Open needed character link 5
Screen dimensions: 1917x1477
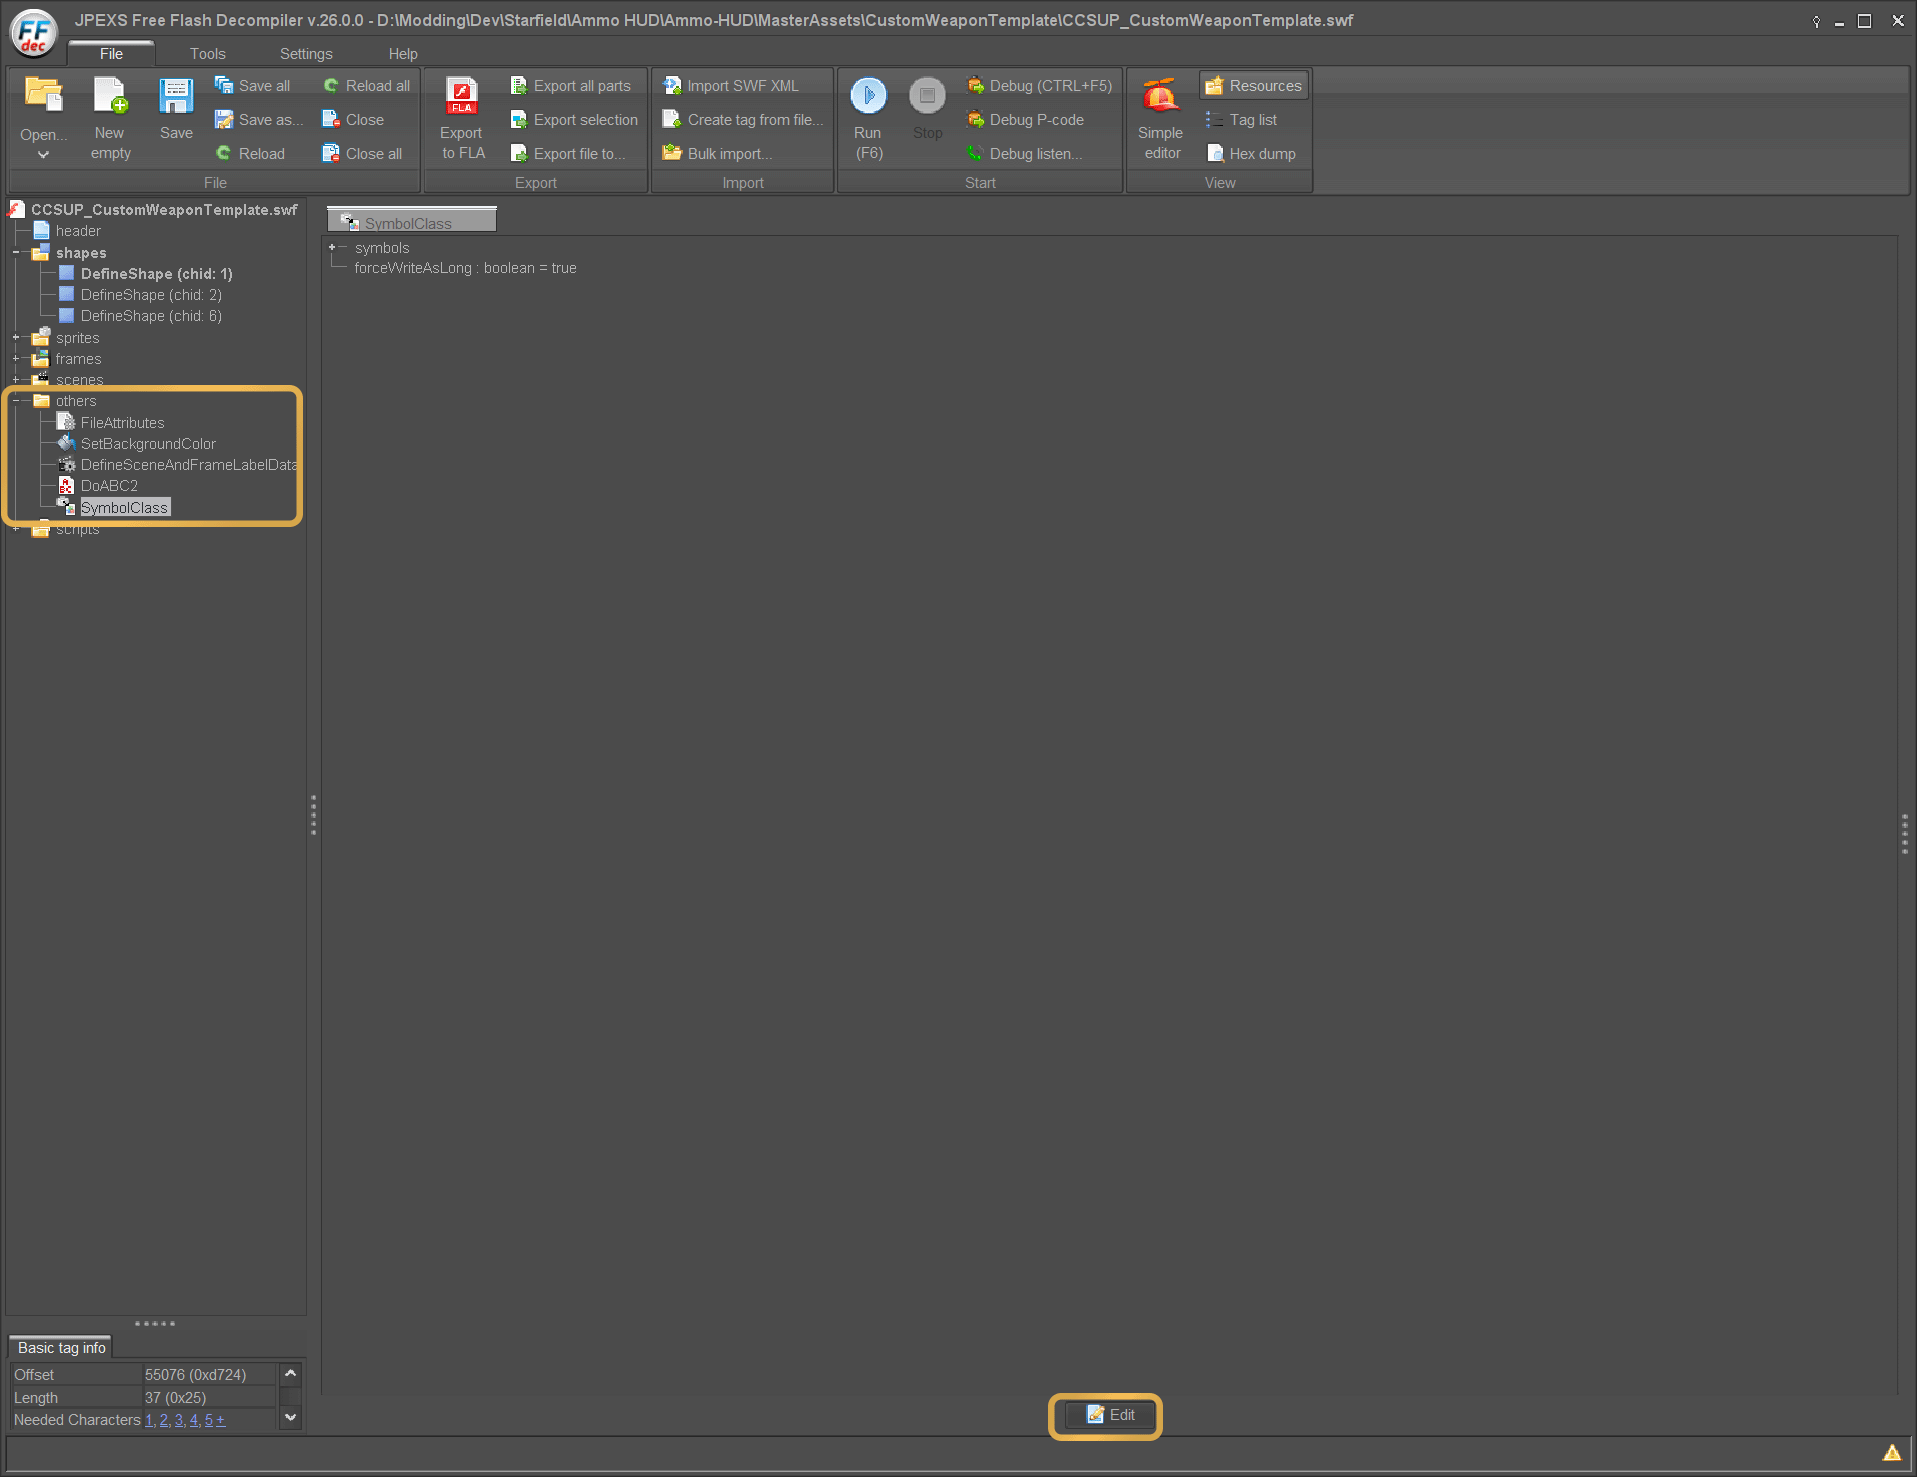(209, 1420)
